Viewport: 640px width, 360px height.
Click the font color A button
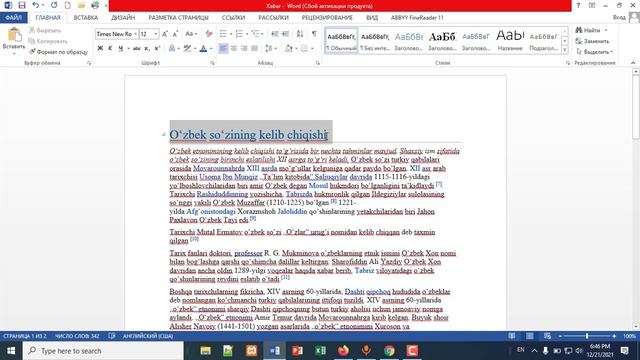click(203, 49)
